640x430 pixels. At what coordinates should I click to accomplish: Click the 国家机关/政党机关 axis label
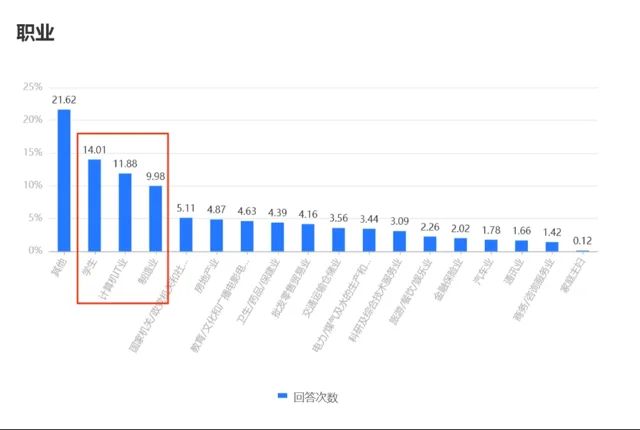(158, 305)
